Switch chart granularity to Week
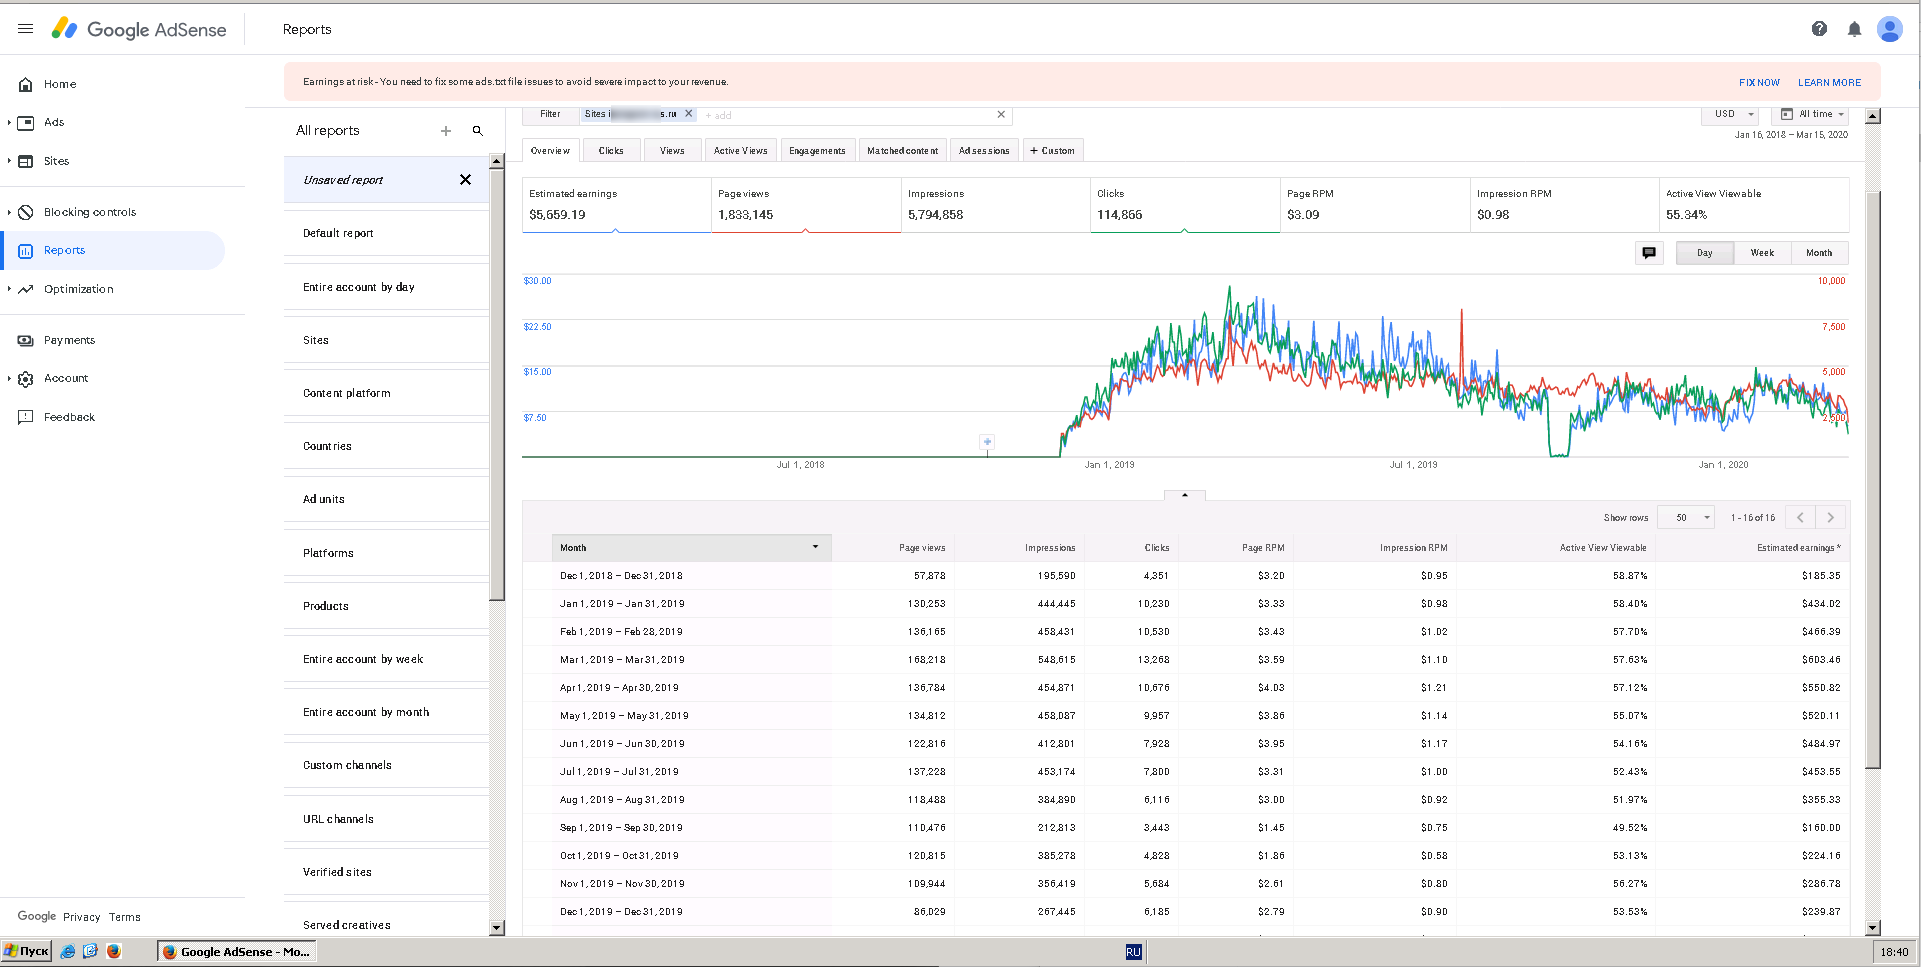The height and width of the screenshot is (967, 1921). [1761, 253]
